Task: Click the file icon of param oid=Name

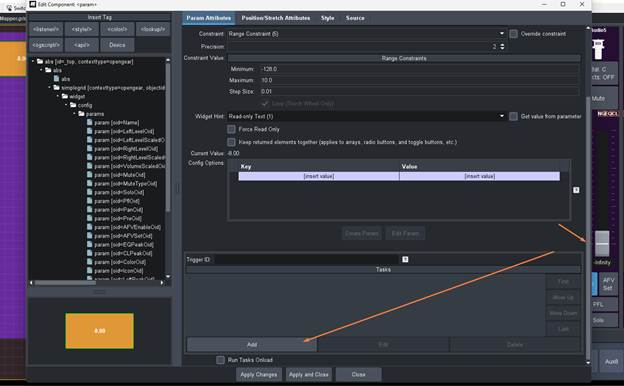Action: point(90,123)
